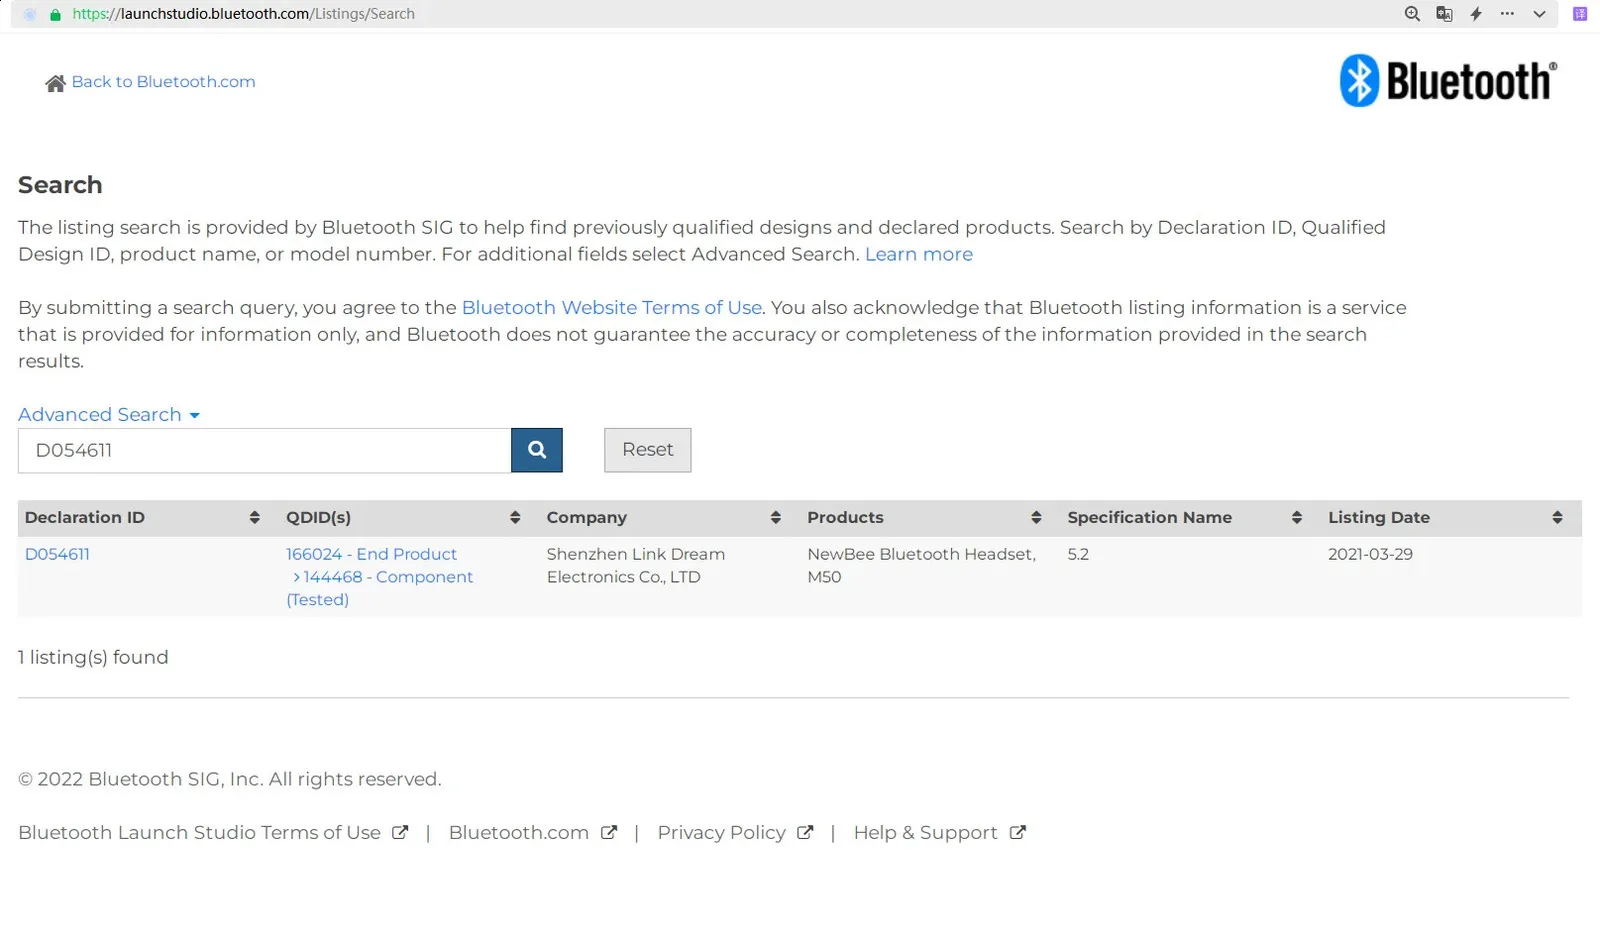The height and width of the screenshot is (938, 1600).
Task: Sort table by Declaration ID
Action: click(x=254, y=517)
